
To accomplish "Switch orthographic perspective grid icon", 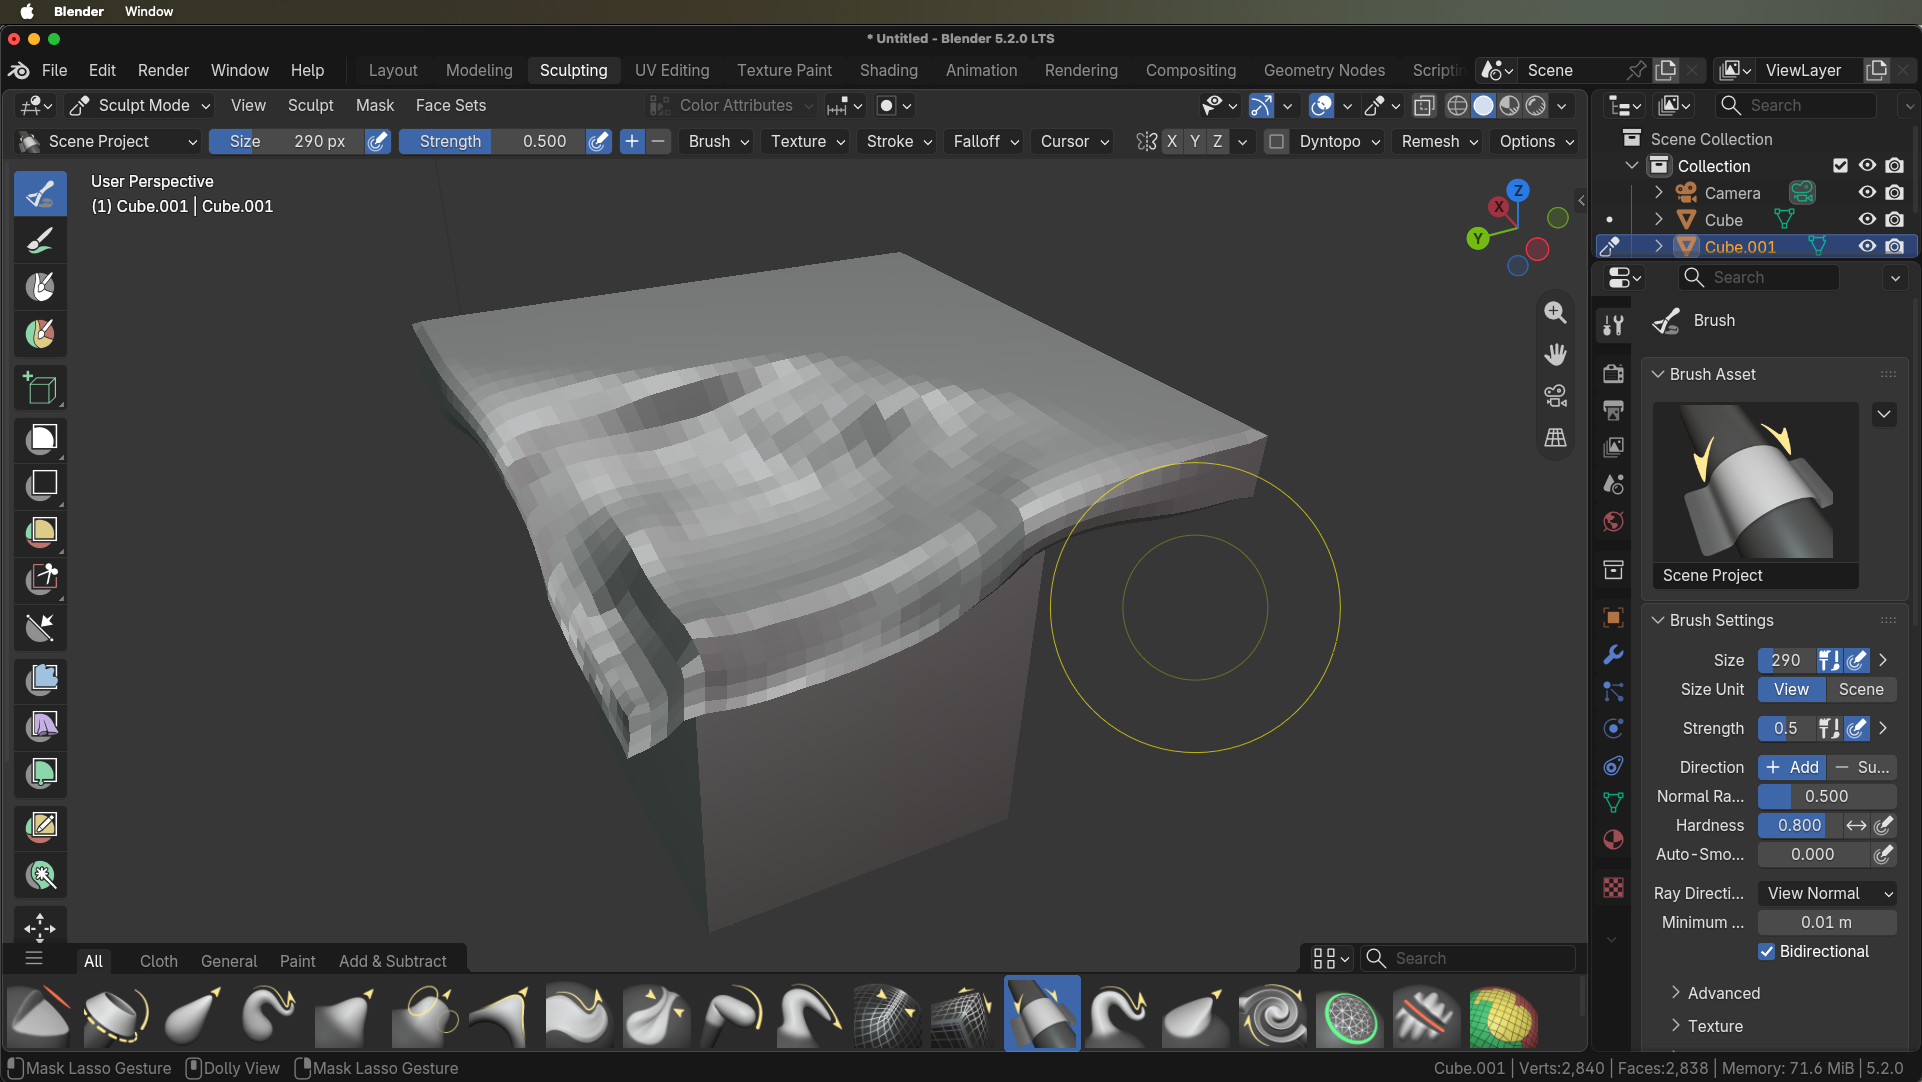I will 1555,437.
